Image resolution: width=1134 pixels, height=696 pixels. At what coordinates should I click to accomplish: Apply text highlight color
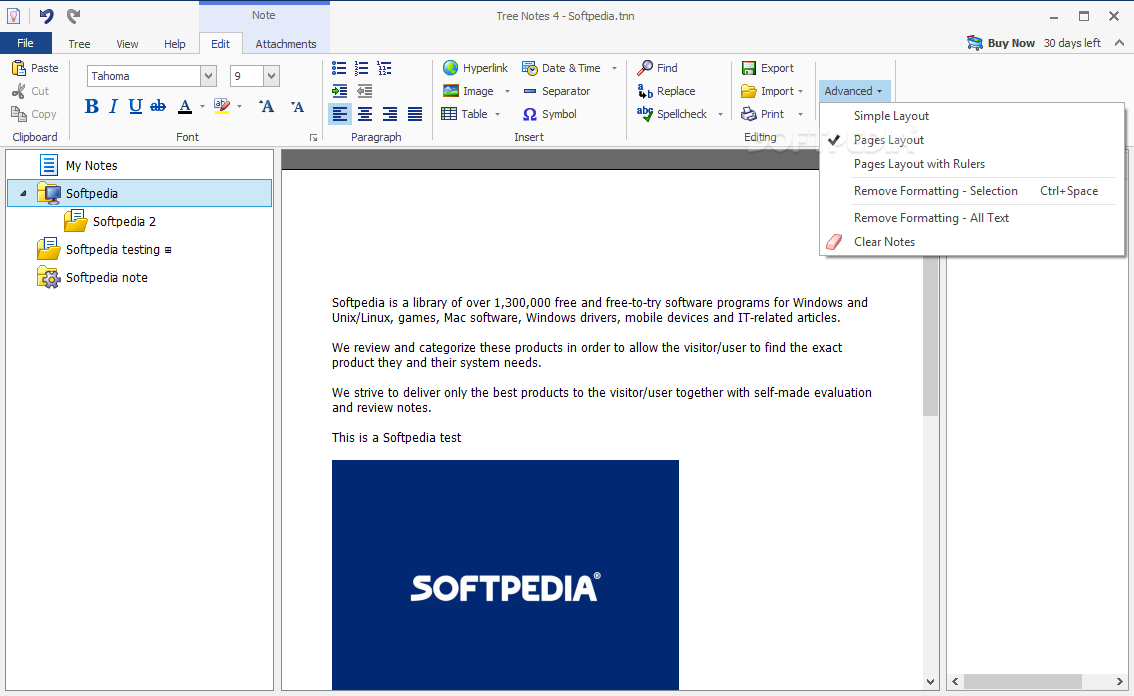222,106
